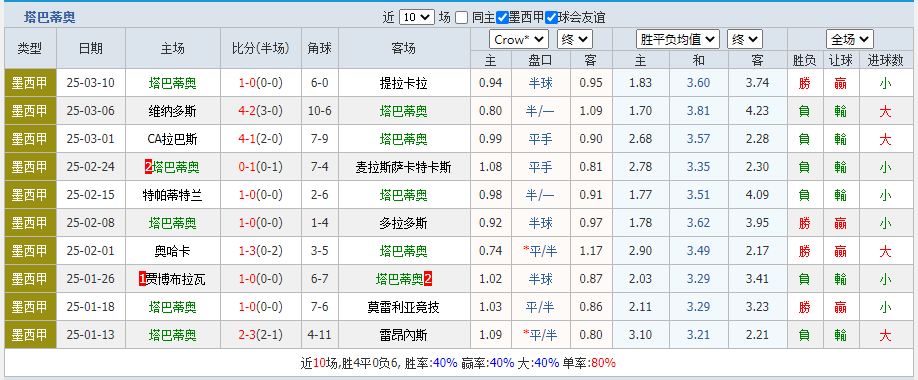Click score 0-1(0-1) on 25-02-24
This screenshot has width=918, height=380.
coord(261,167)
